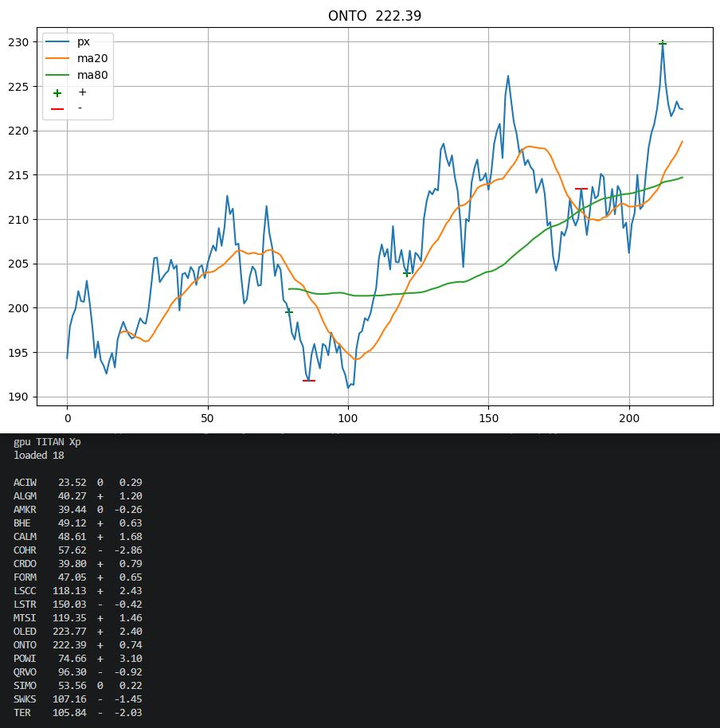Click the green plus marker near 204
Viewport: 720px width, 728px height.
[x=407, y=274]
